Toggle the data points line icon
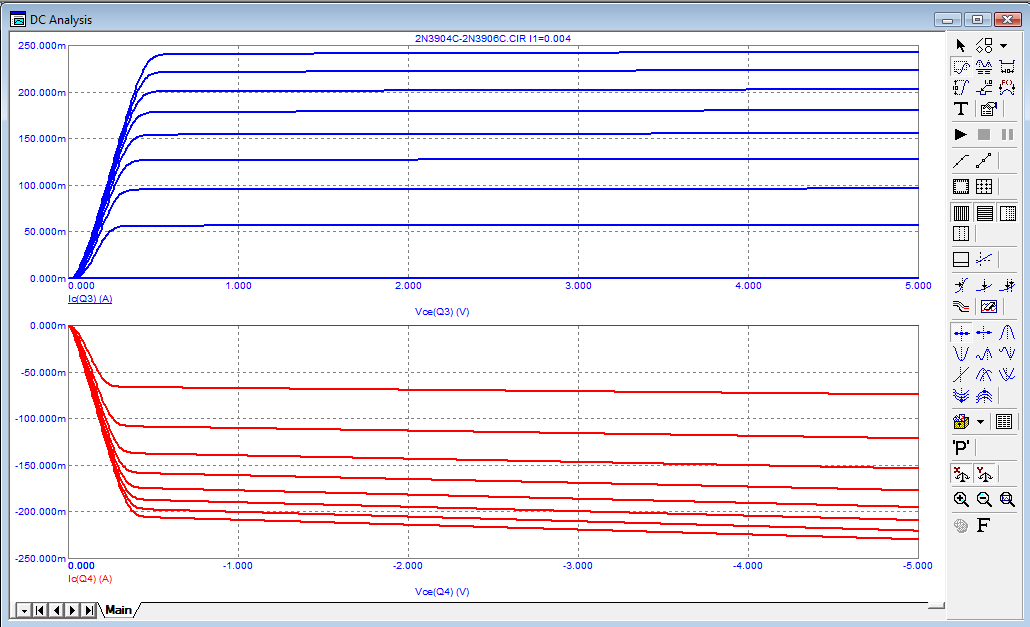Viewport: 1030px width, 627px height. pyautogui.click(x=961, y=161)
